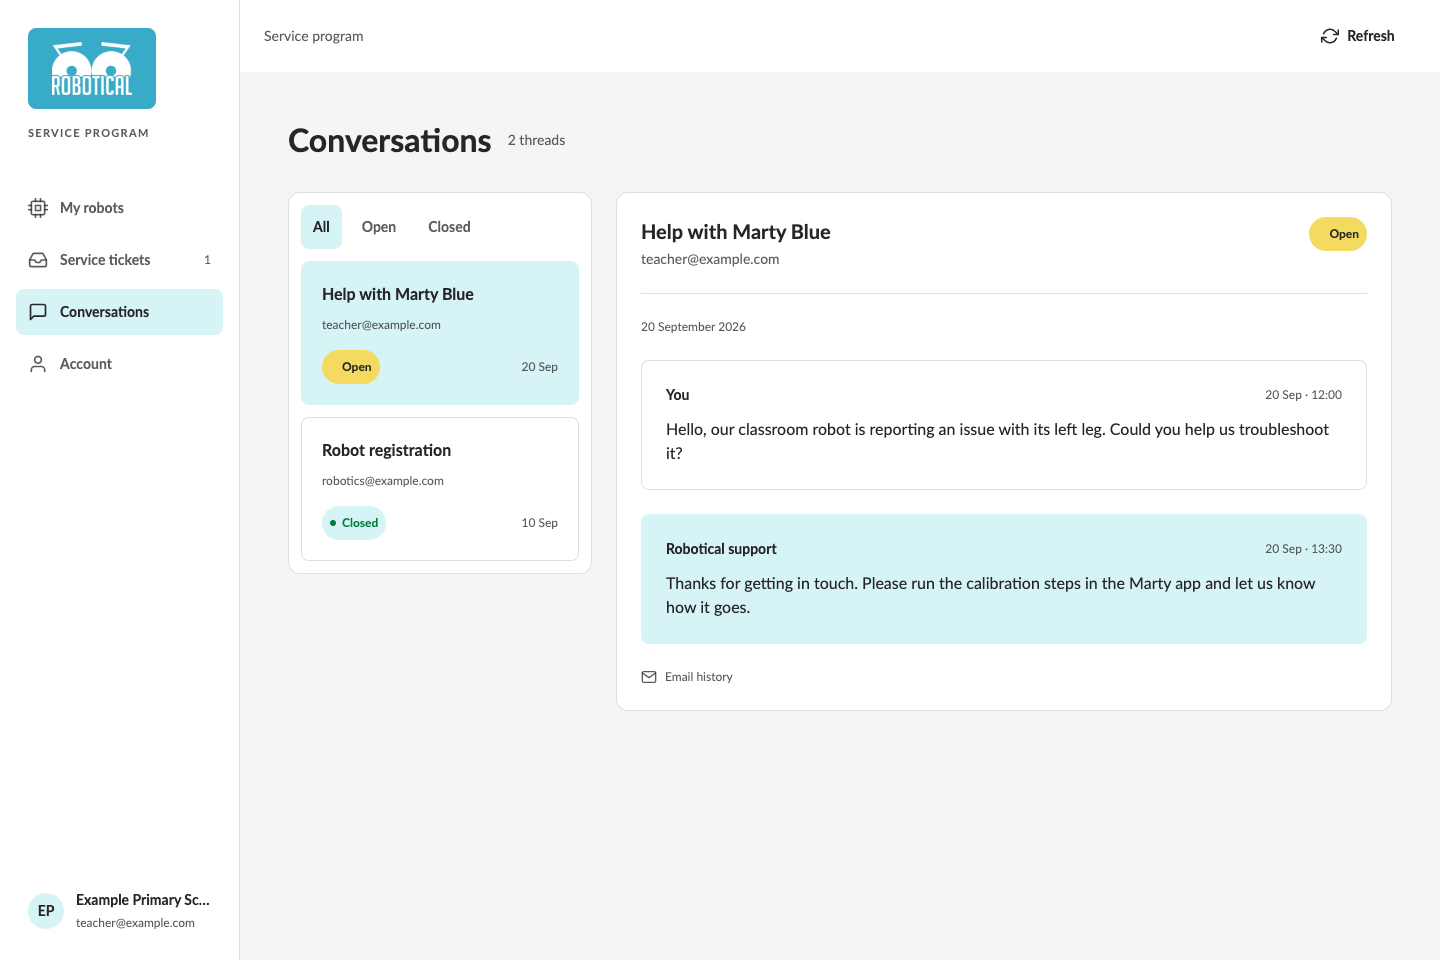Screen dimensions: 1440x960
Task: Click the My robots chip icon
Action: (x=38, y=208)
